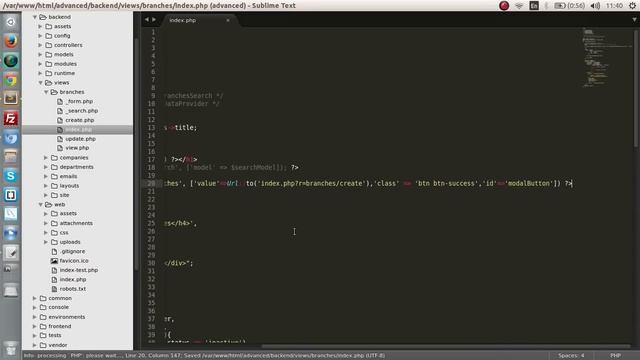Screen dimensions: 640x360
Task: Open the Ubuntu Dash search icon
Action: point(11,22)
